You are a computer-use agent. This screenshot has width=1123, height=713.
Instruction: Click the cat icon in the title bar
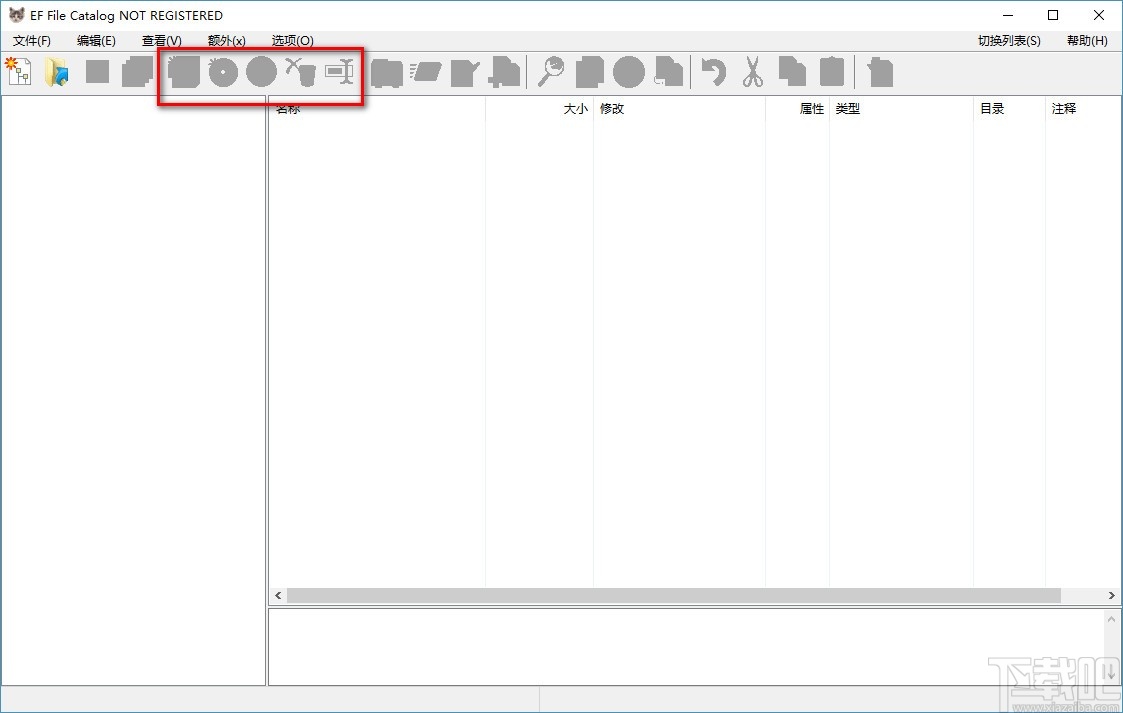click(16, 15)
